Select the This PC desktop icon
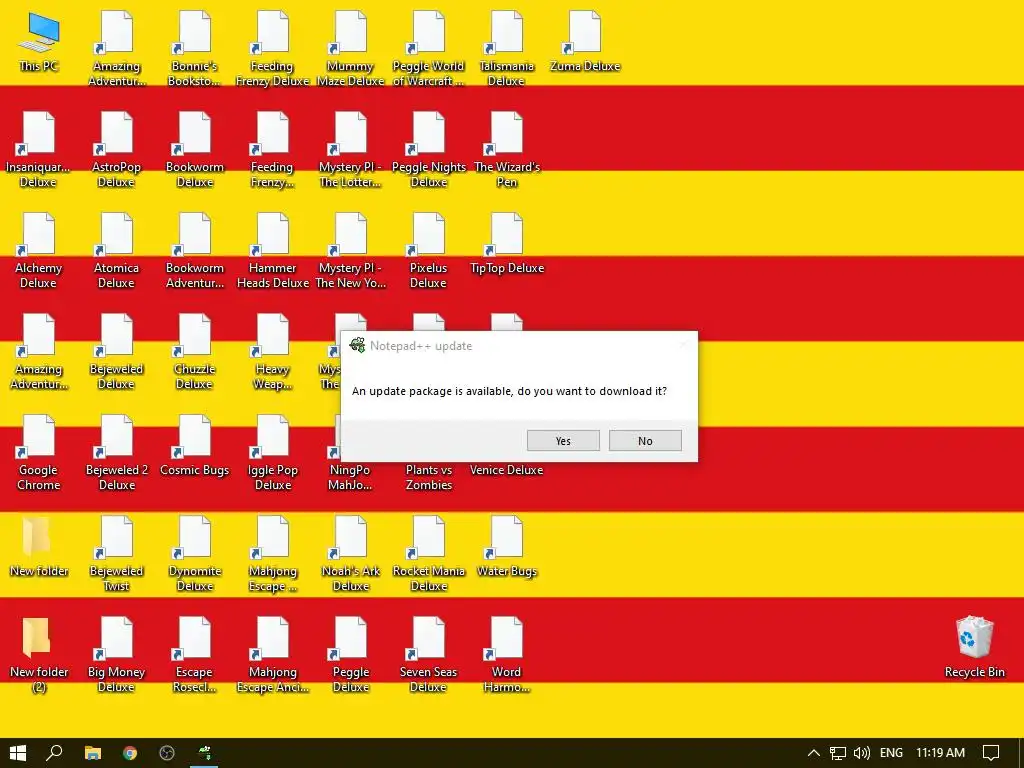The width and height of the screenshot is (1024, 768). [39, 42]
